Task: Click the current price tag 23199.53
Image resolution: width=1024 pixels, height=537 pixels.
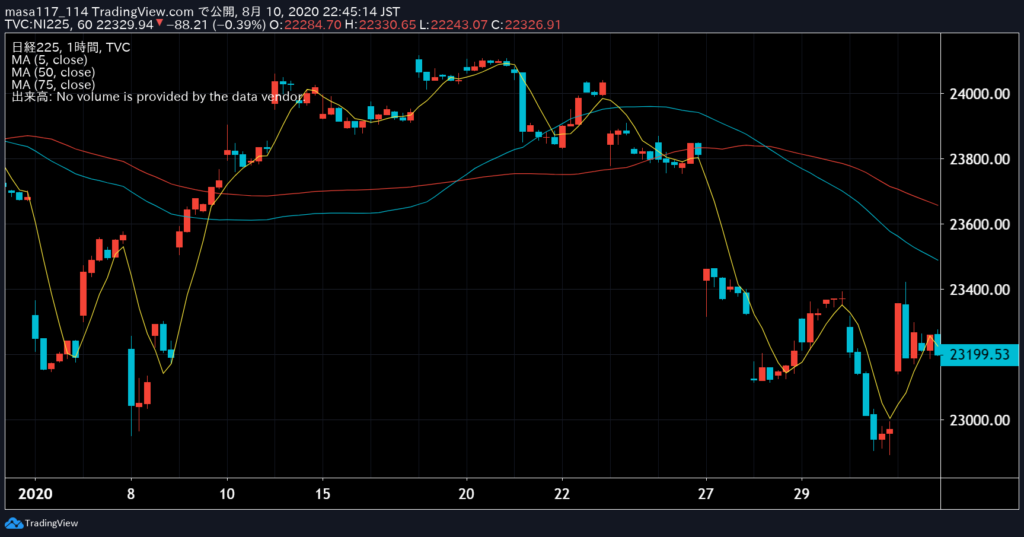Action: tap(979, 355)
